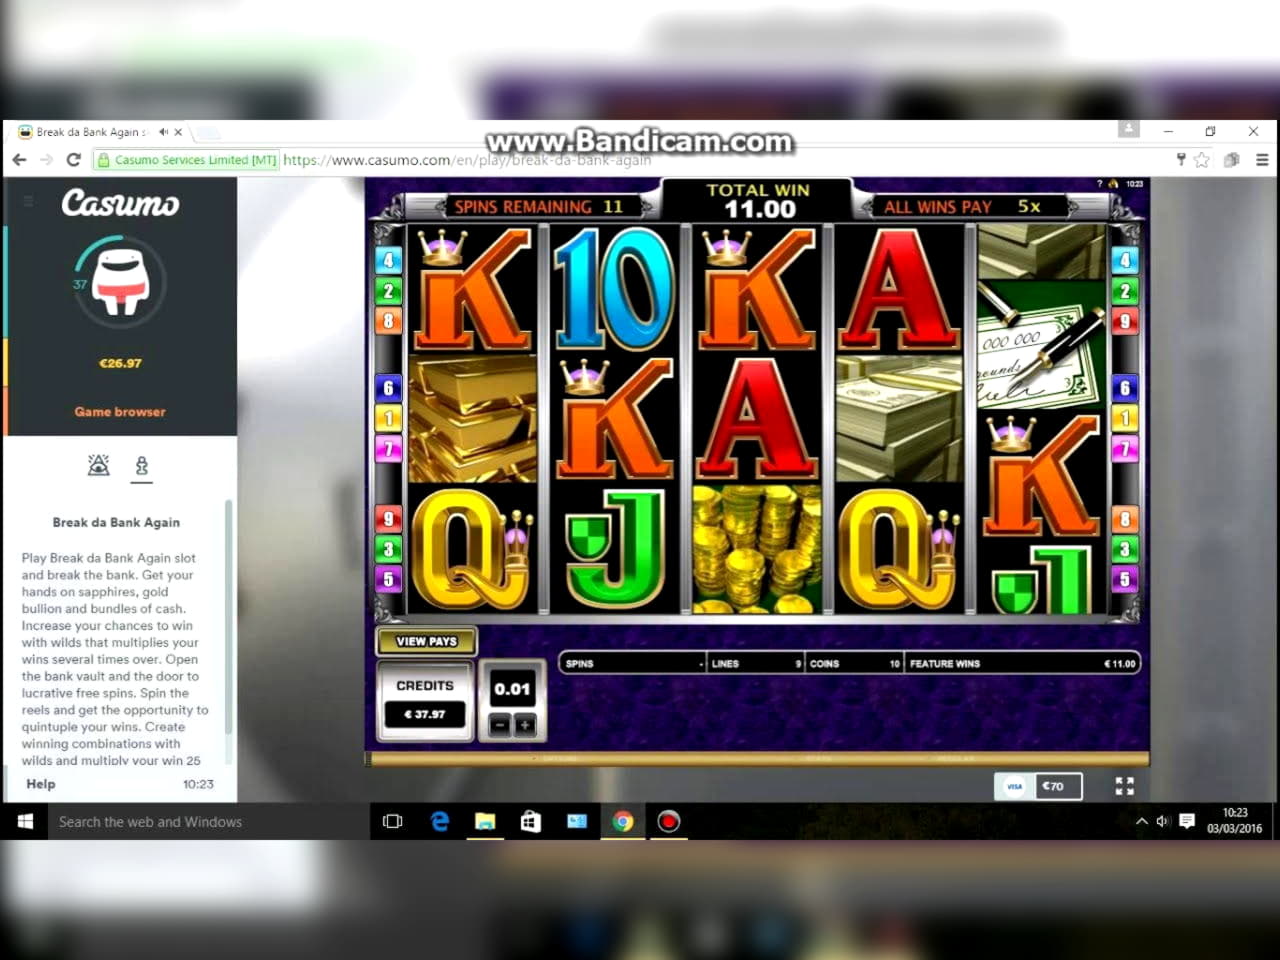Click the FEATURE WINS € 11.00 field
The width and height of the screenshot is (1280, 960).
click(x=1022, y=663)
